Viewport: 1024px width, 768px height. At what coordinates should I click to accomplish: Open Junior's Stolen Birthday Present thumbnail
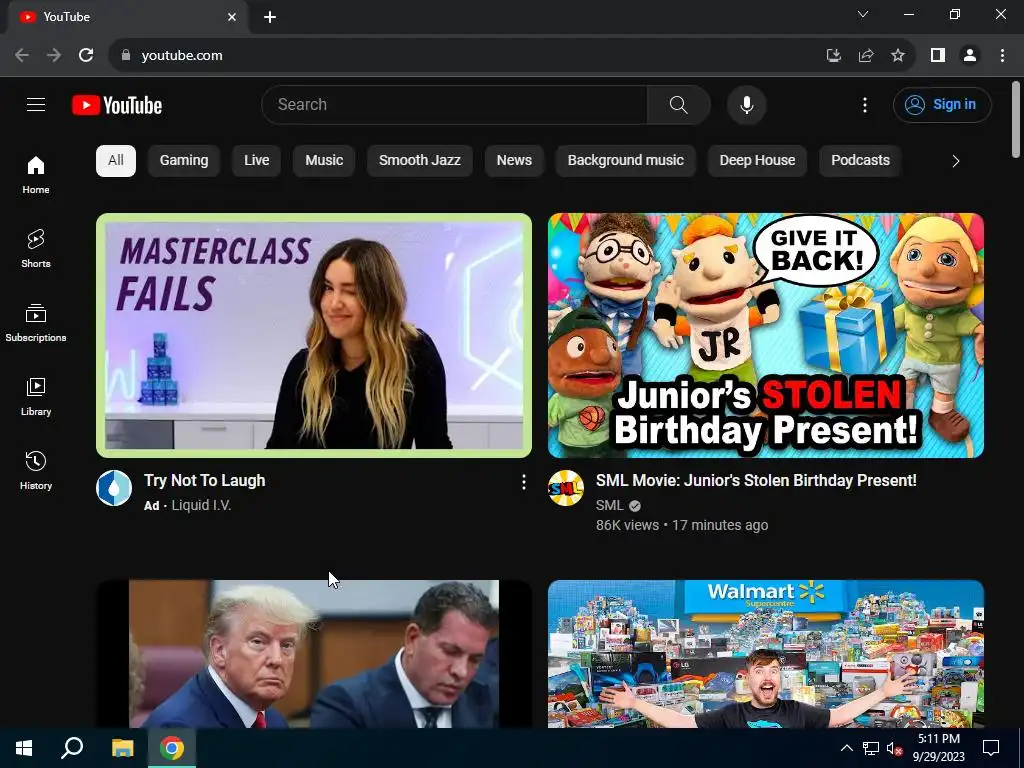[x=766, y=336]
